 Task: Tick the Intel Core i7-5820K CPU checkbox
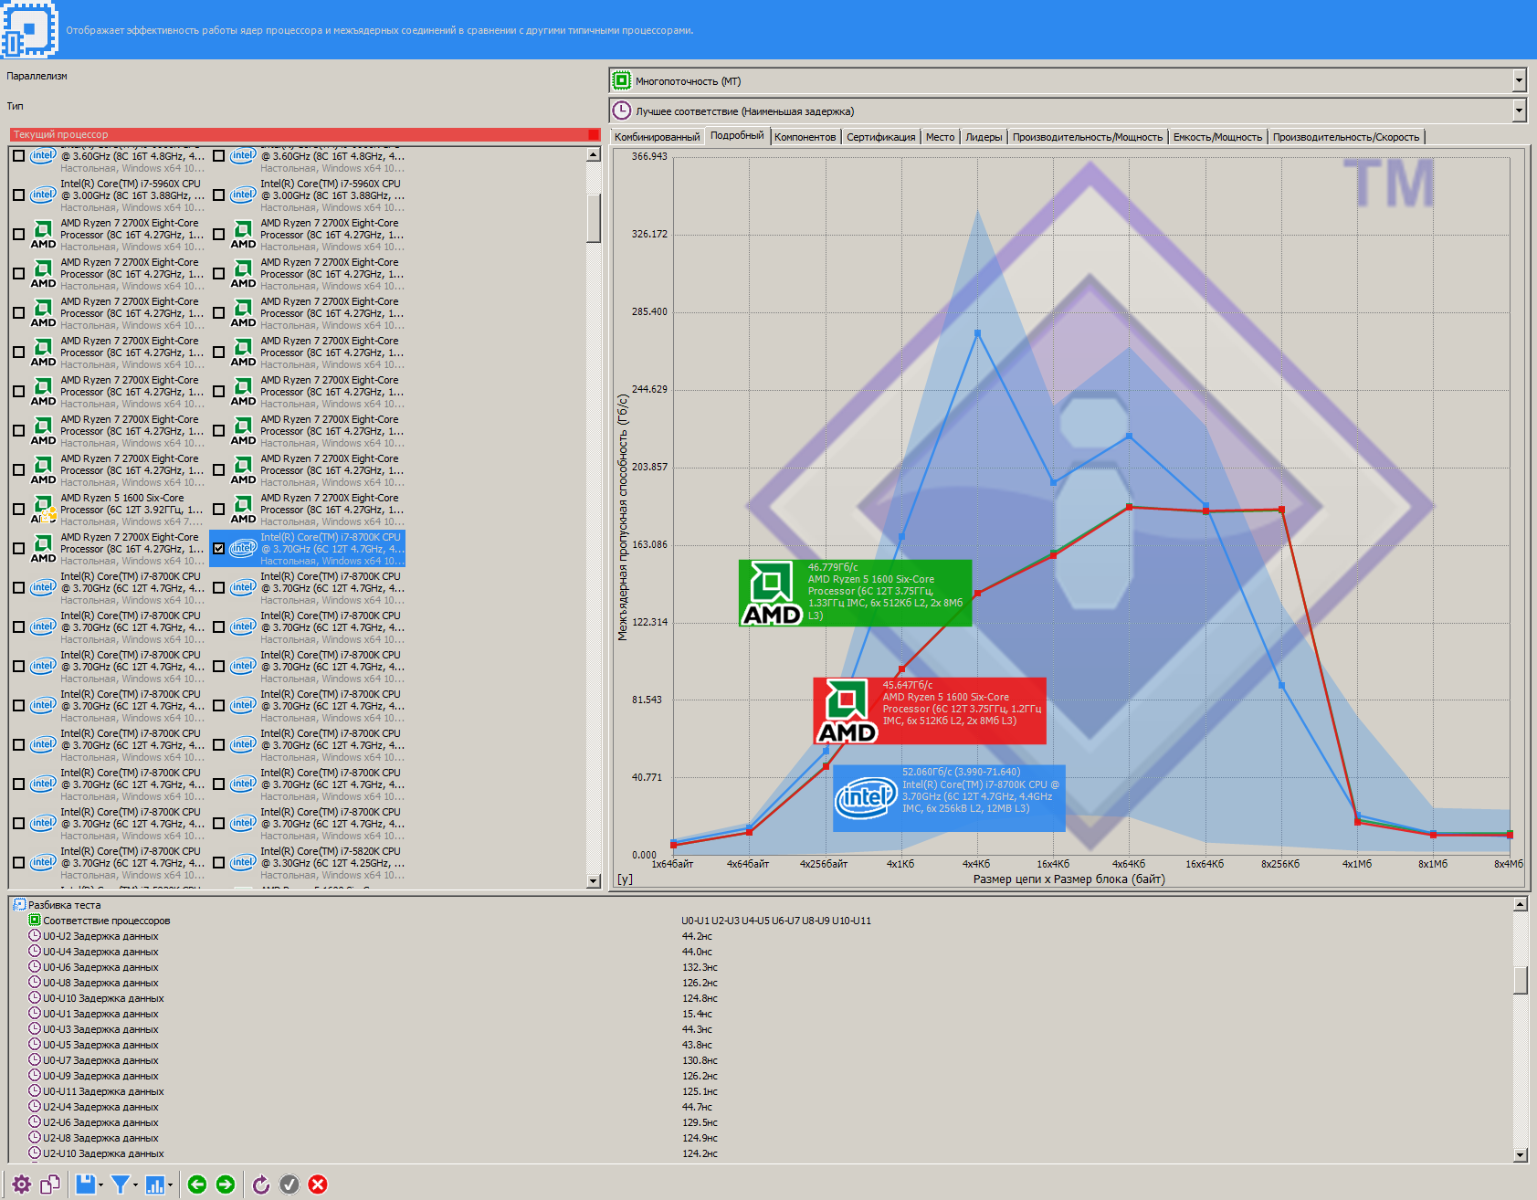(219, 863)
